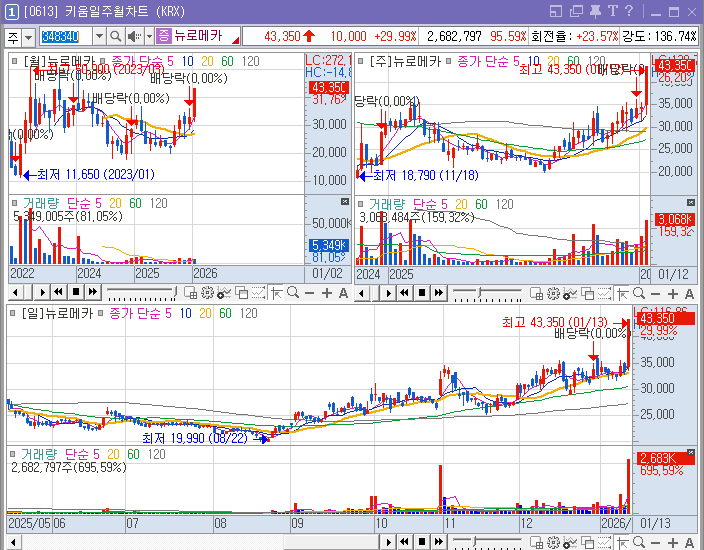Open help question mark icon in title bar
Viewport: 704px width, 550px height.
(629, 11)
